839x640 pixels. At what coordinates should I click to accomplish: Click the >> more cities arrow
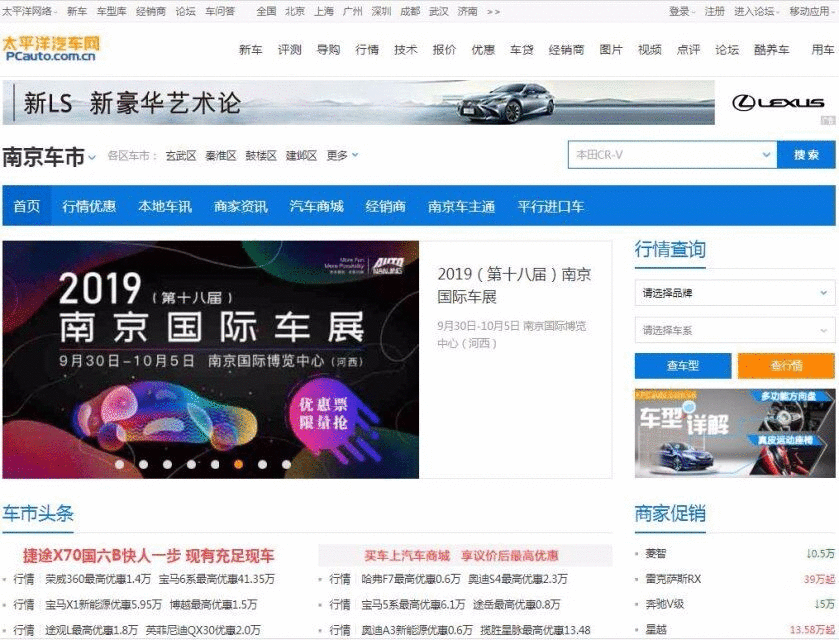coord(493,12)
